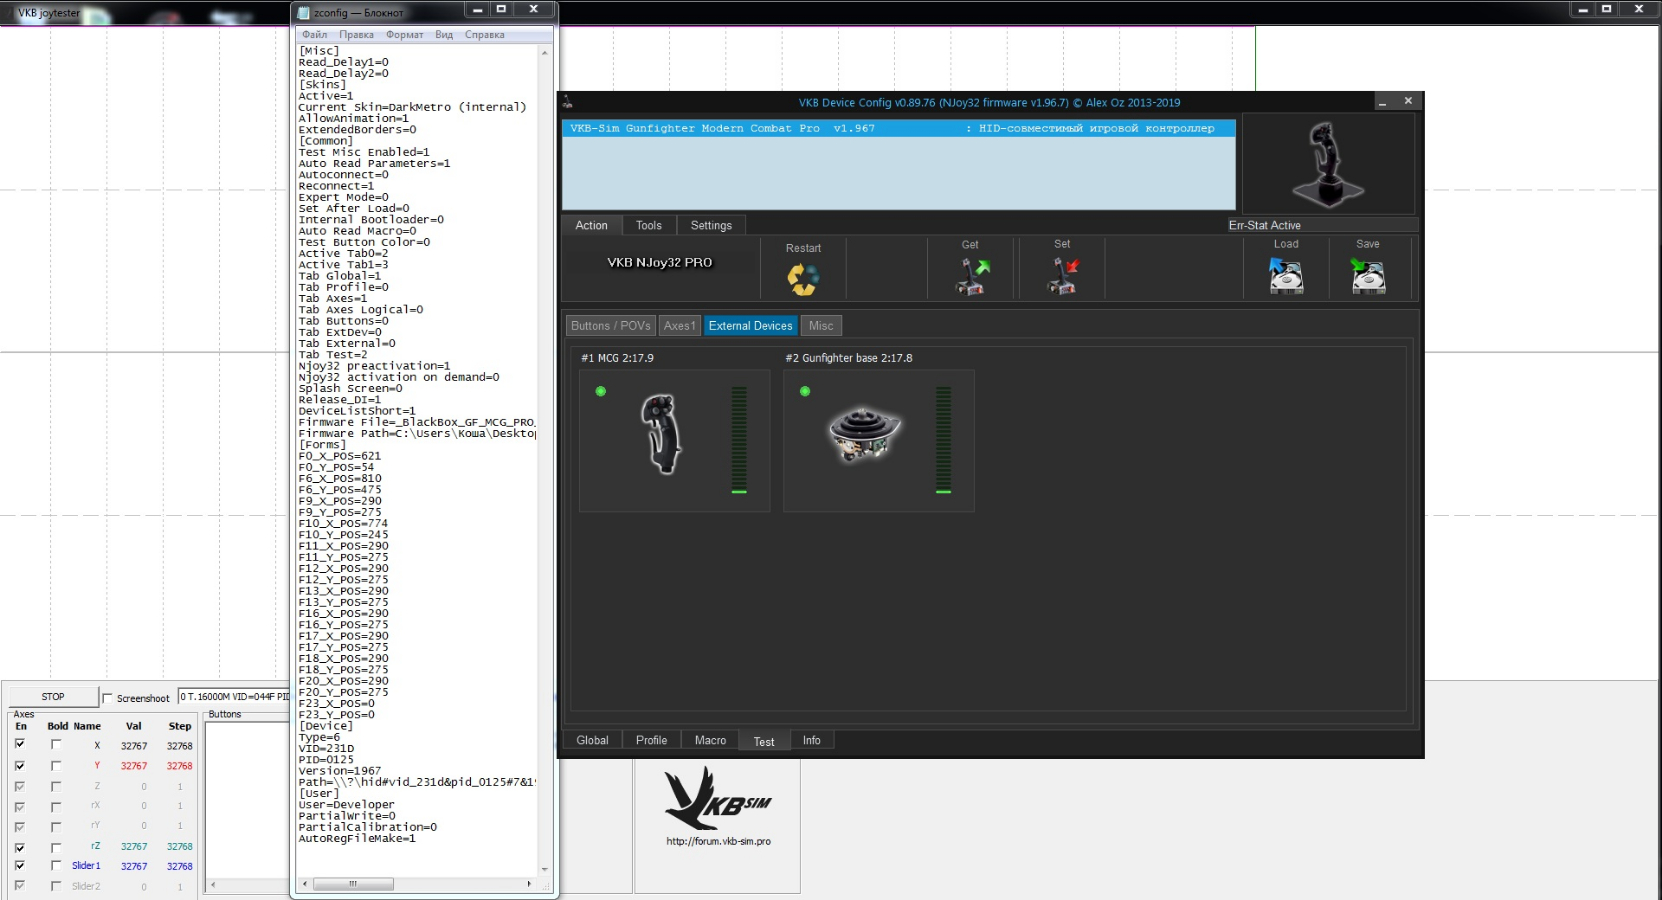Disable the En checkbox for axis X
Screen dimensions: 1662x900
tap(20, 744)
